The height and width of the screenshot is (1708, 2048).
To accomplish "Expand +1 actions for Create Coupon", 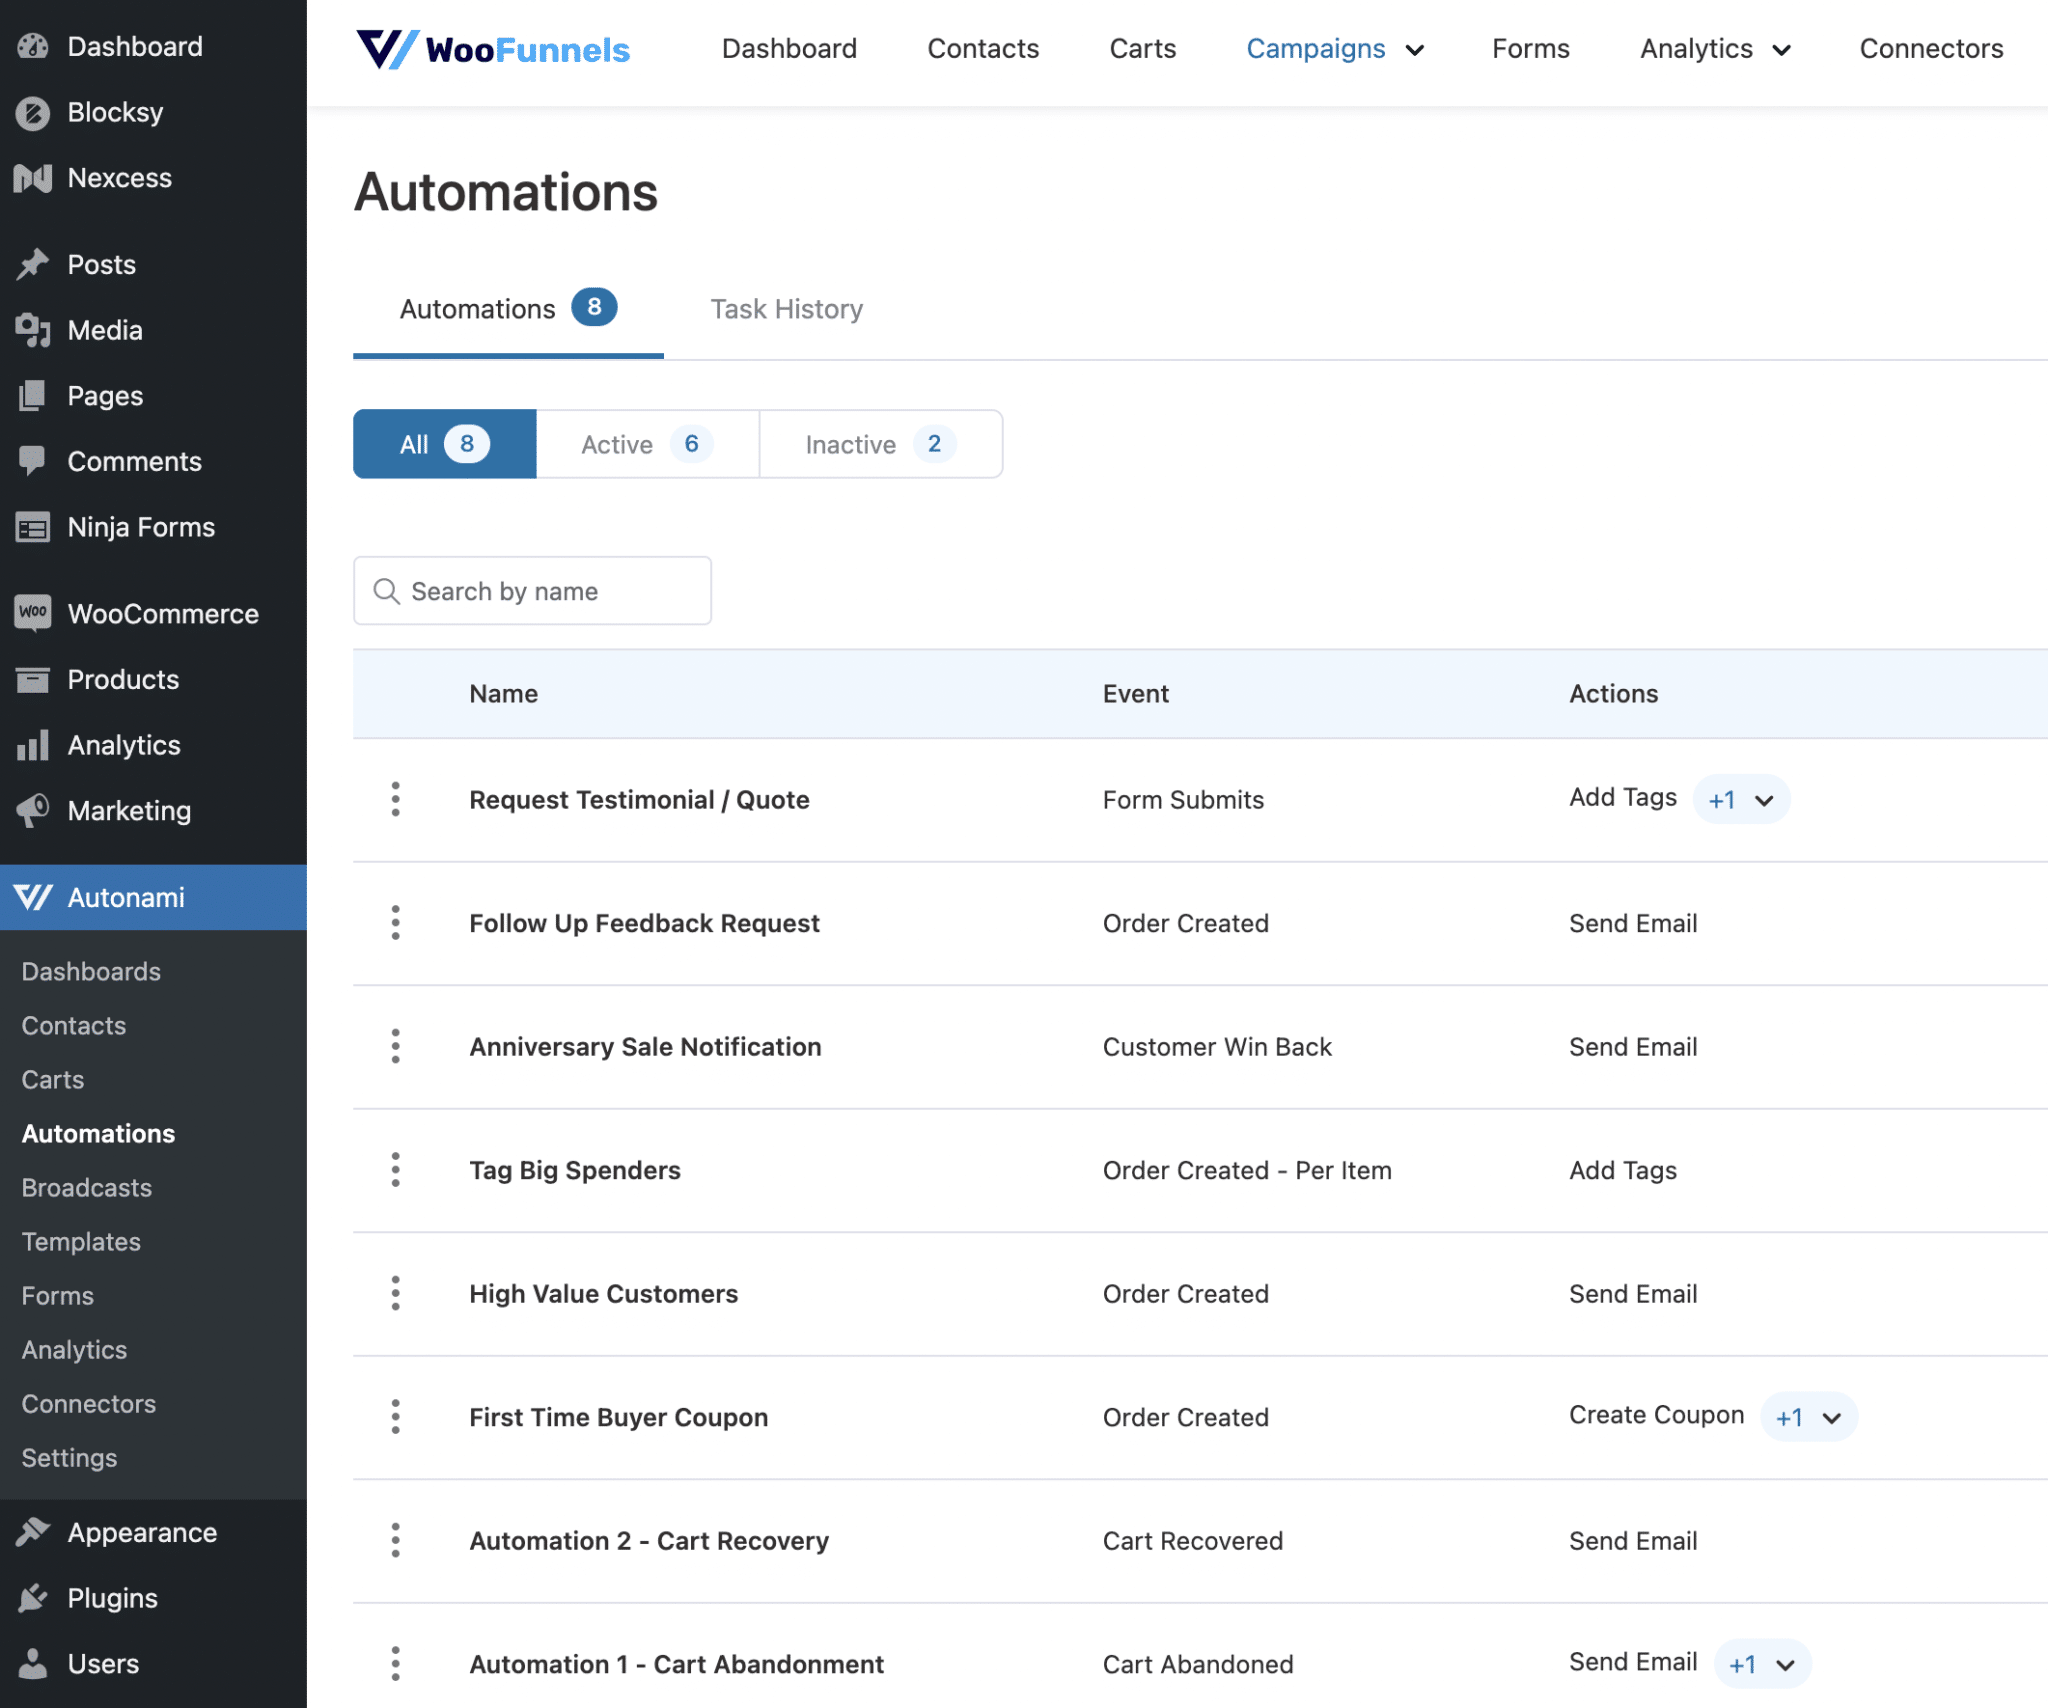I will [x=1808, y=1417].
